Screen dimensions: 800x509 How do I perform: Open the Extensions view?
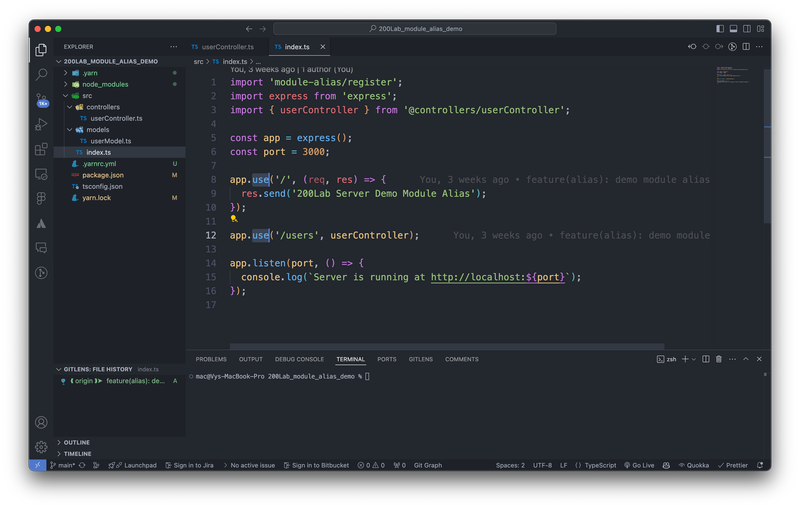pos(41,149)
